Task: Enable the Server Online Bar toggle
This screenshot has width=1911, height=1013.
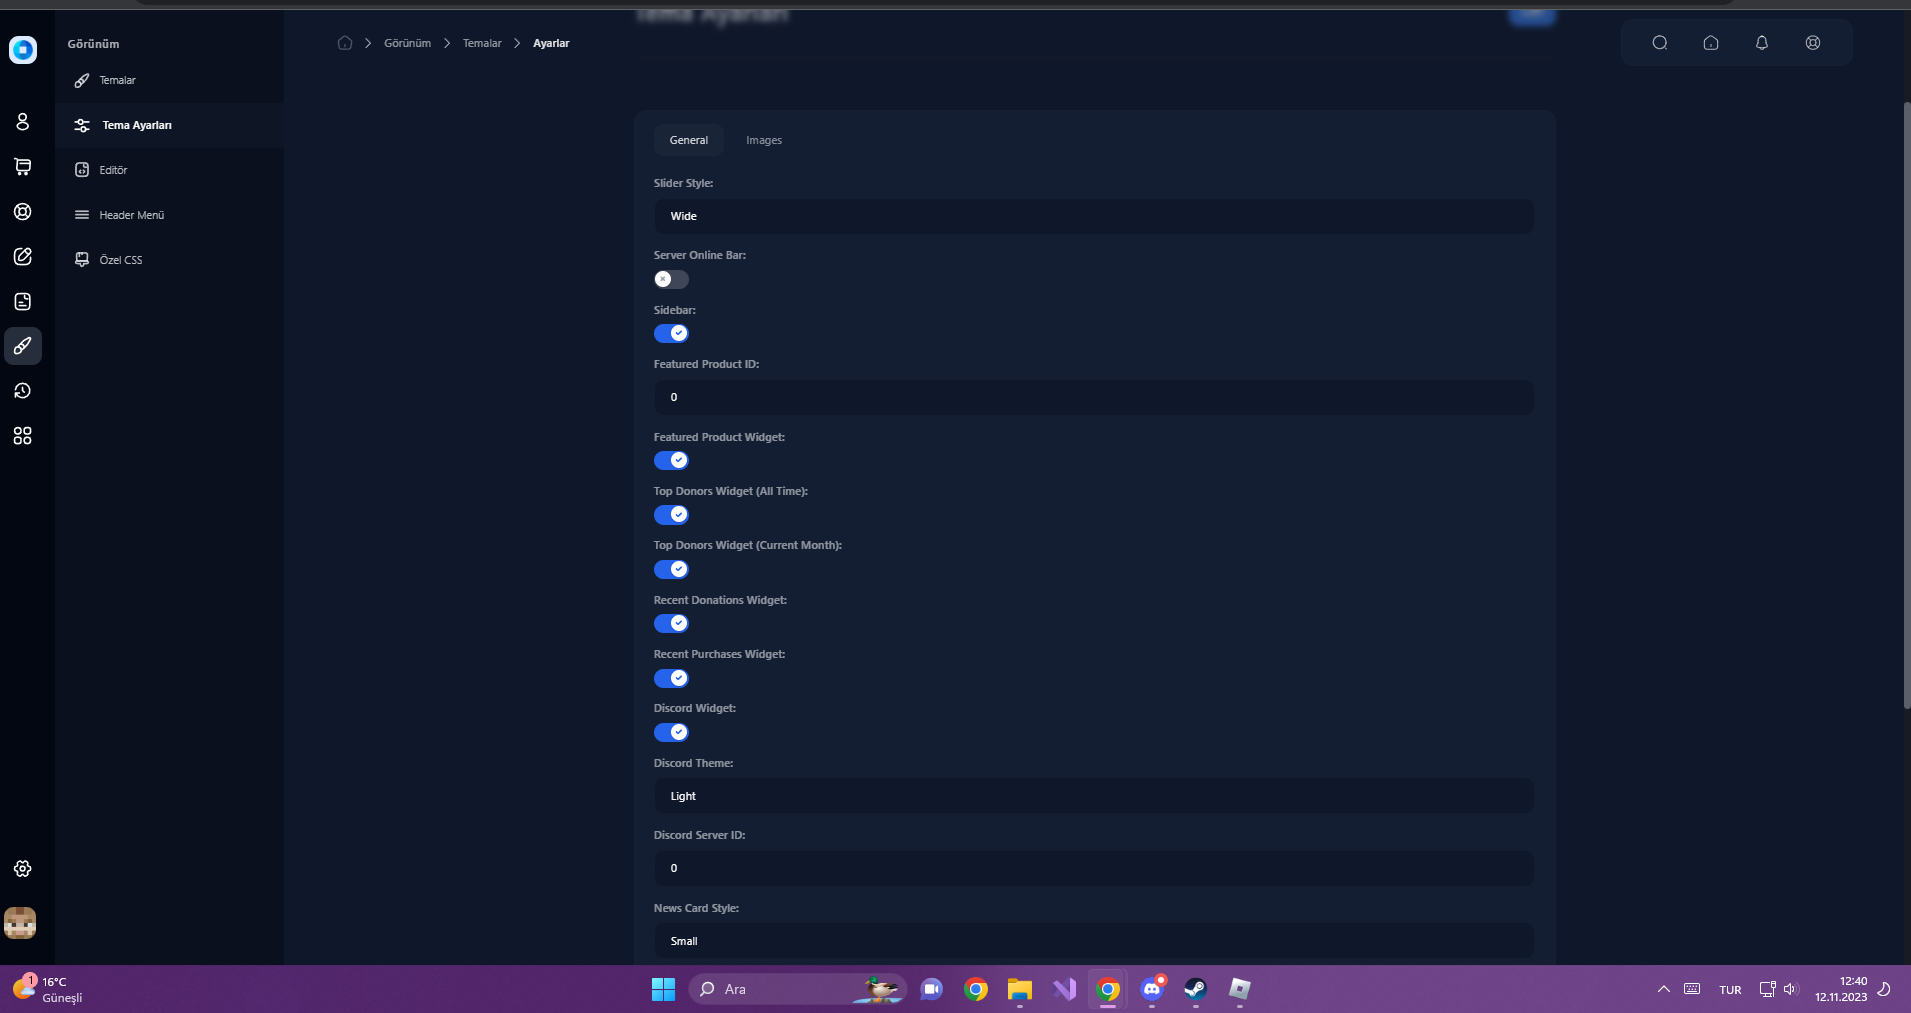Action: 671,279
